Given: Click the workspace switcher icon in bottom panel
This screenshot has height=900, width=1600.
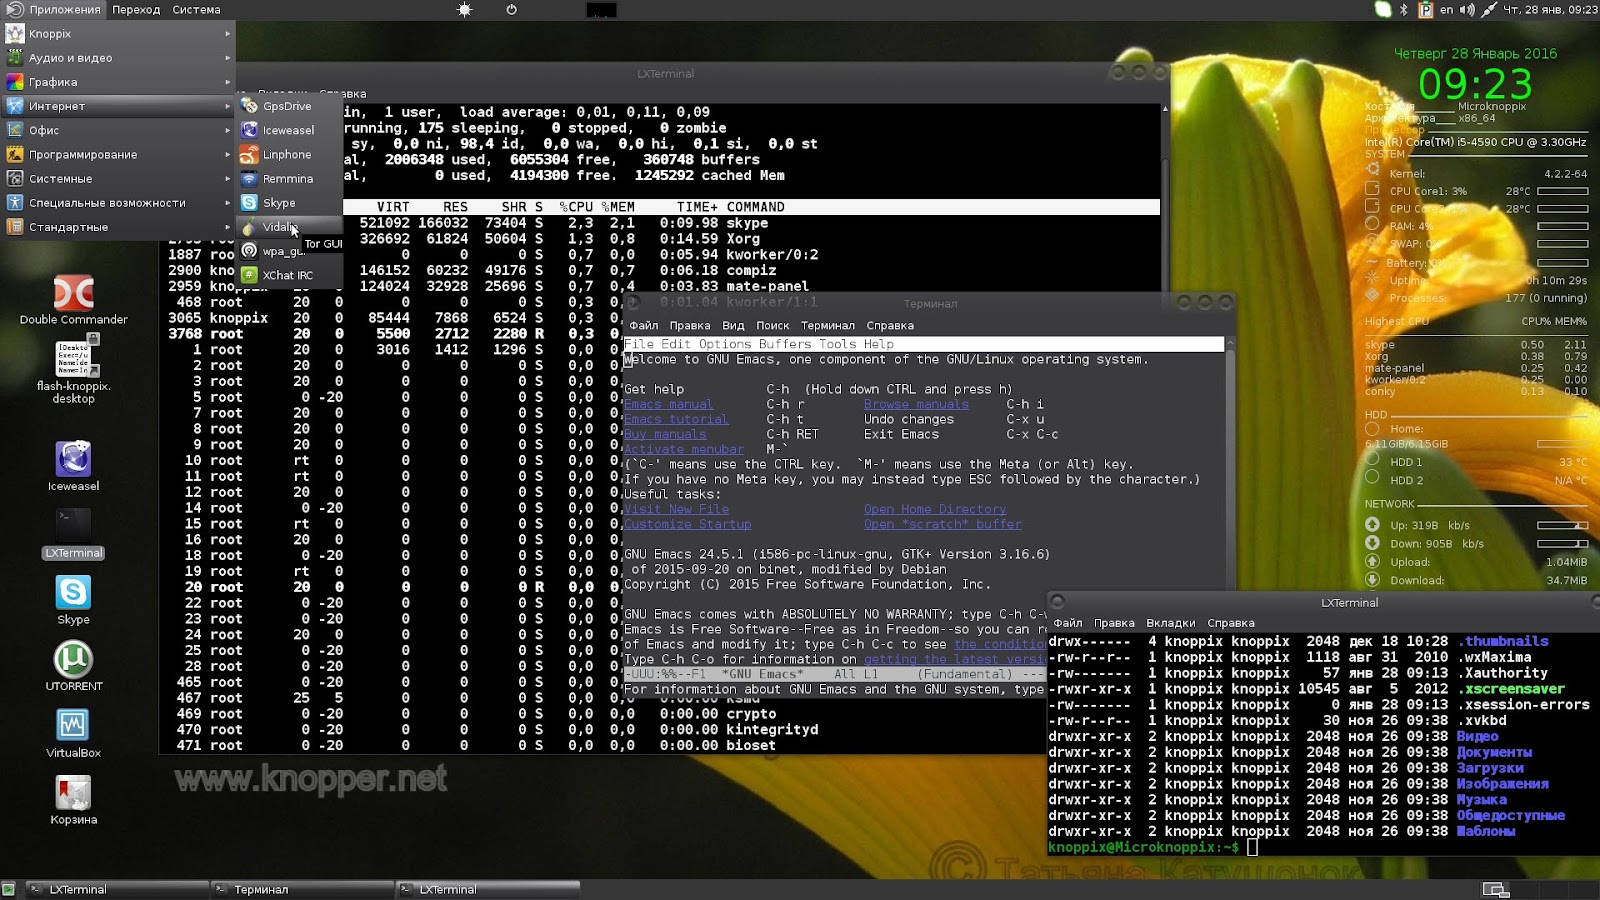Looking at the screenshot, I should [x=1496, y=889].
